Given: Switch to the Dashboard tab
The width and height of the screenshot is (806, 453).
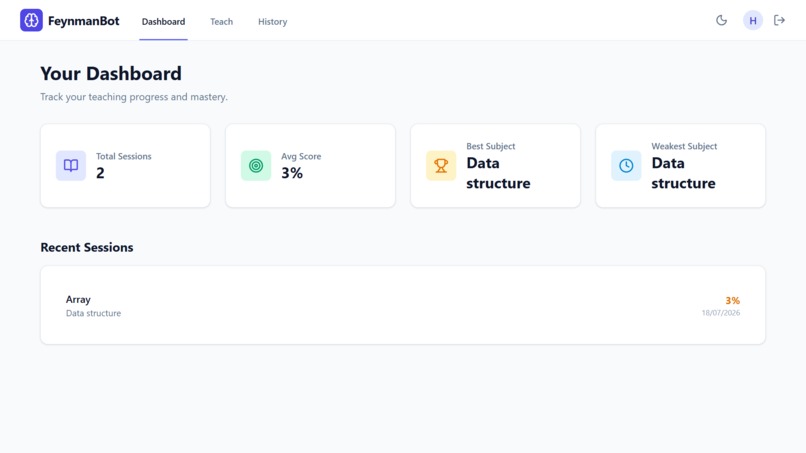Looking at the screenshot, I should 163,22.
